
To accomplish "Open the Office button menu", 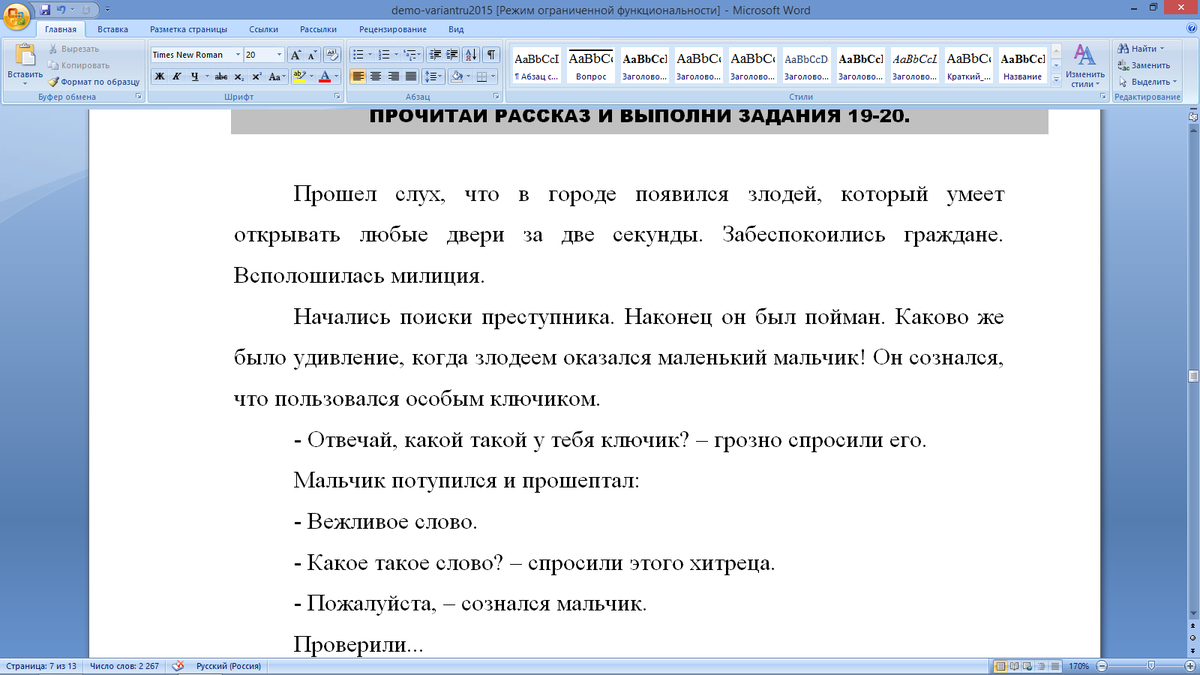I will pos(17,17).
